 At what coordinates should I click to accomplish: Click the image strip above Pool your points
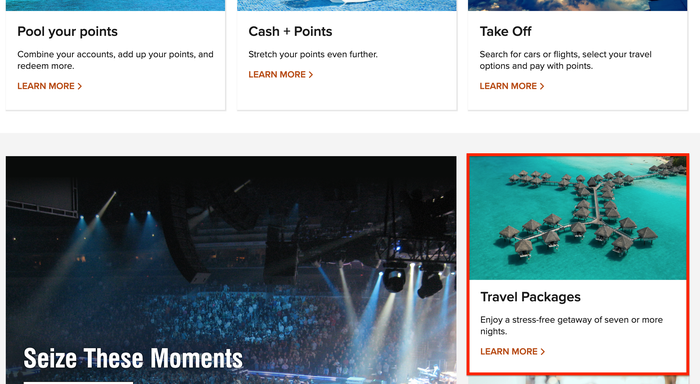pos(116,5)
